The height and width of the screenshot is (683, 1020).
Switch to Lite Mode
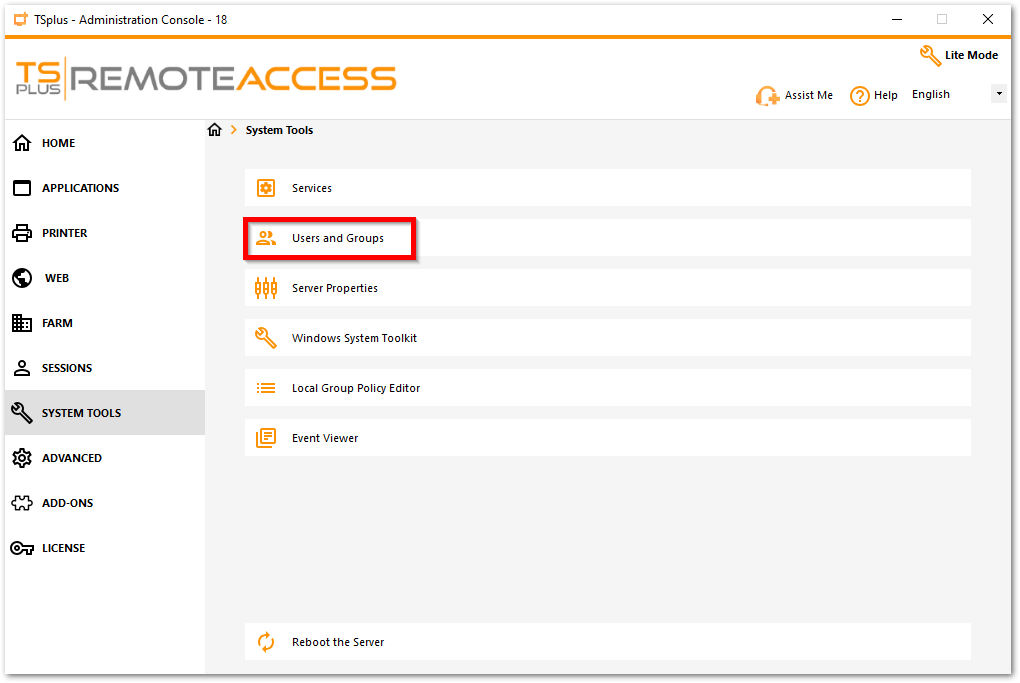point(959,55)
